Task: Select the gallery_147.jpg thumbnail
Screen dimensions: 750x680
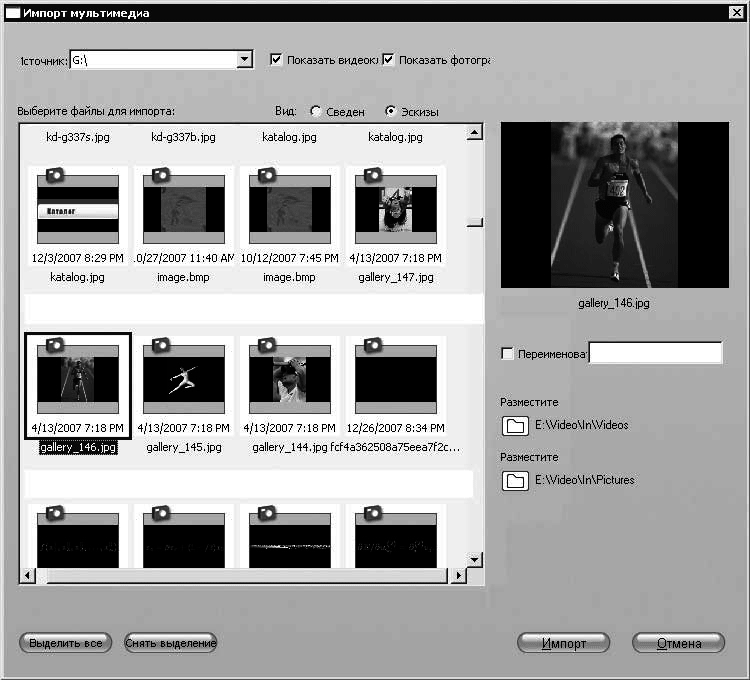Action: coord(396,216)
